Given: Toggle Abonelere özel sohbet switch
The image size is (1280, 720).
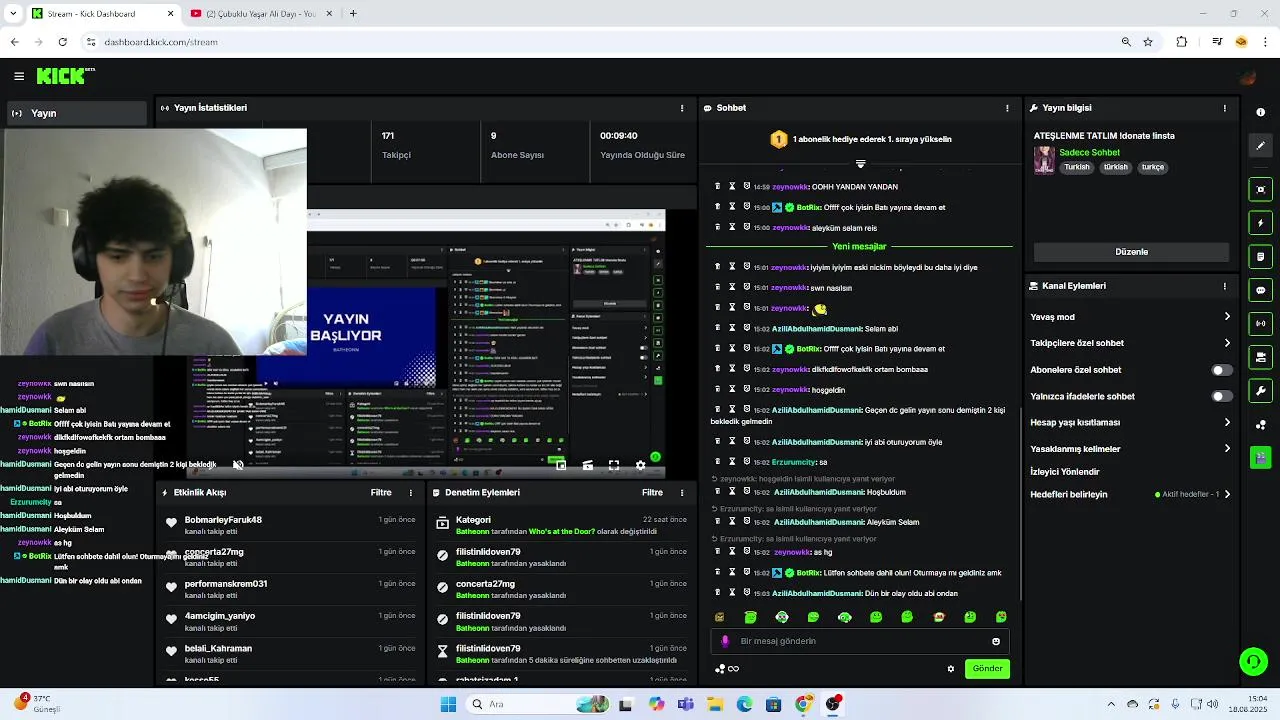Looking at the screenshot, I should [x=1221, y=370].
